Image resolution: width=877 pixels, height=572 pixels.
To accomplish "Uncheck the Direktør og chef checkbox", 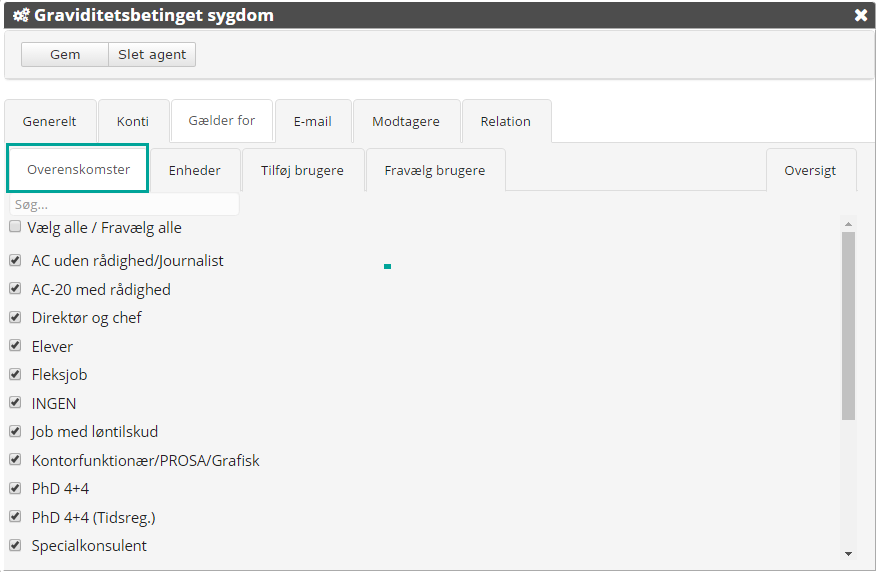I will (15, 317).
